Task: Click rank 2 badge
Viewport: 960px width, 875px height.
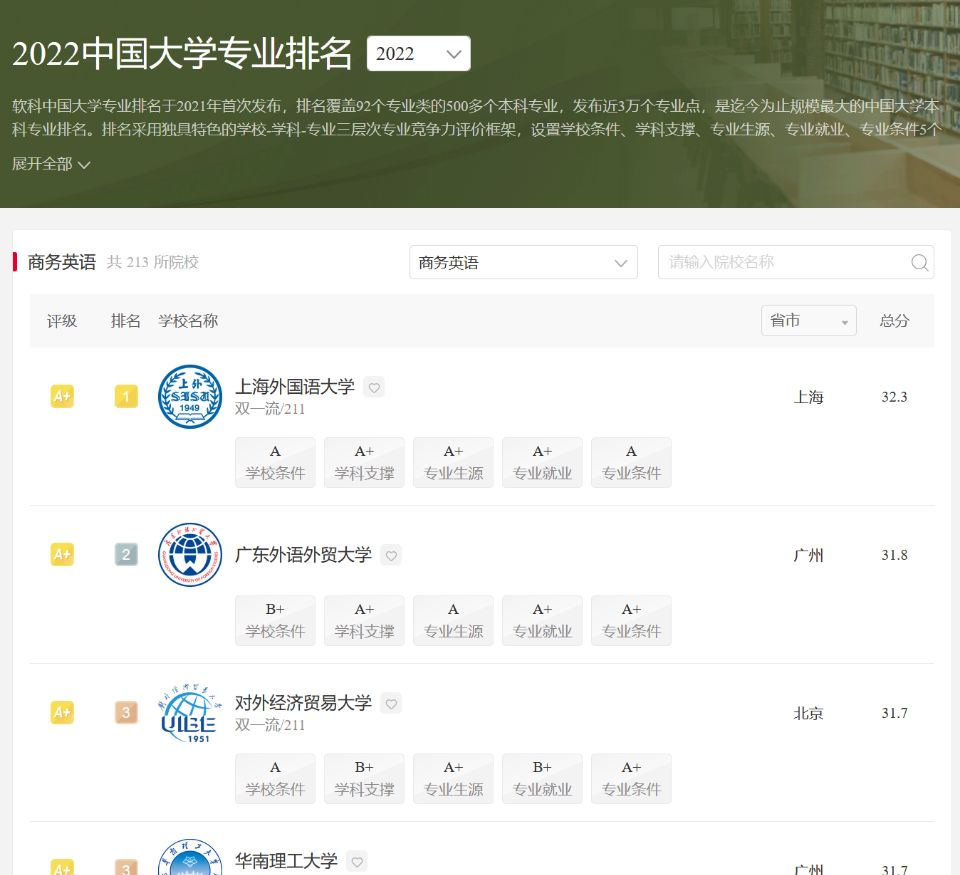Action: click(126, 555)
